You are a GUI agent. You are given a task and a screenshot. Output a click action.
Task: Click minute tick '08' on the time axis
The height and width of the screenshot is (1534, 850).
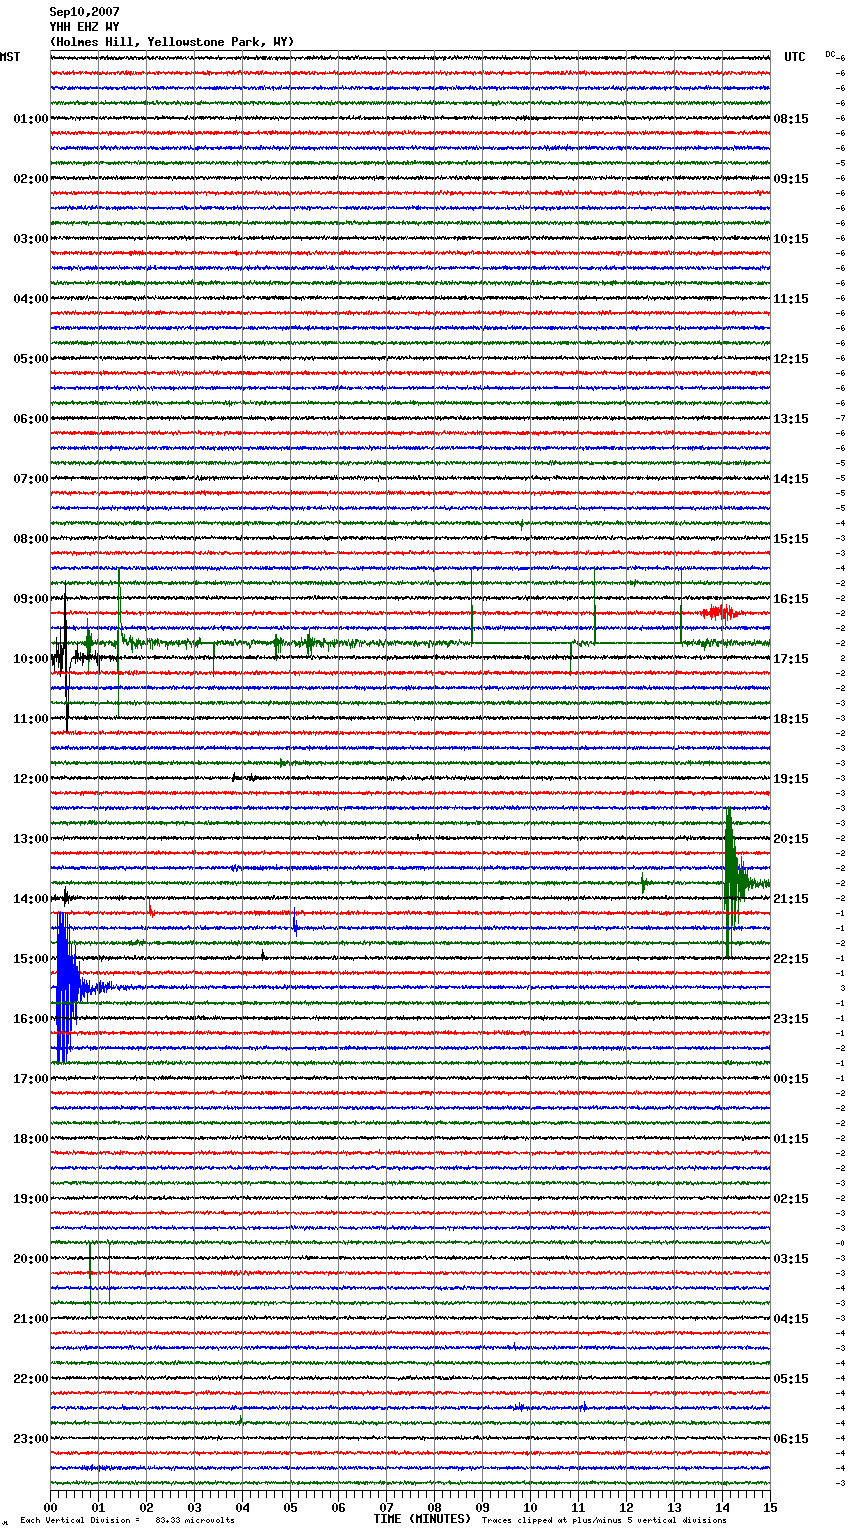[435, 1507]
